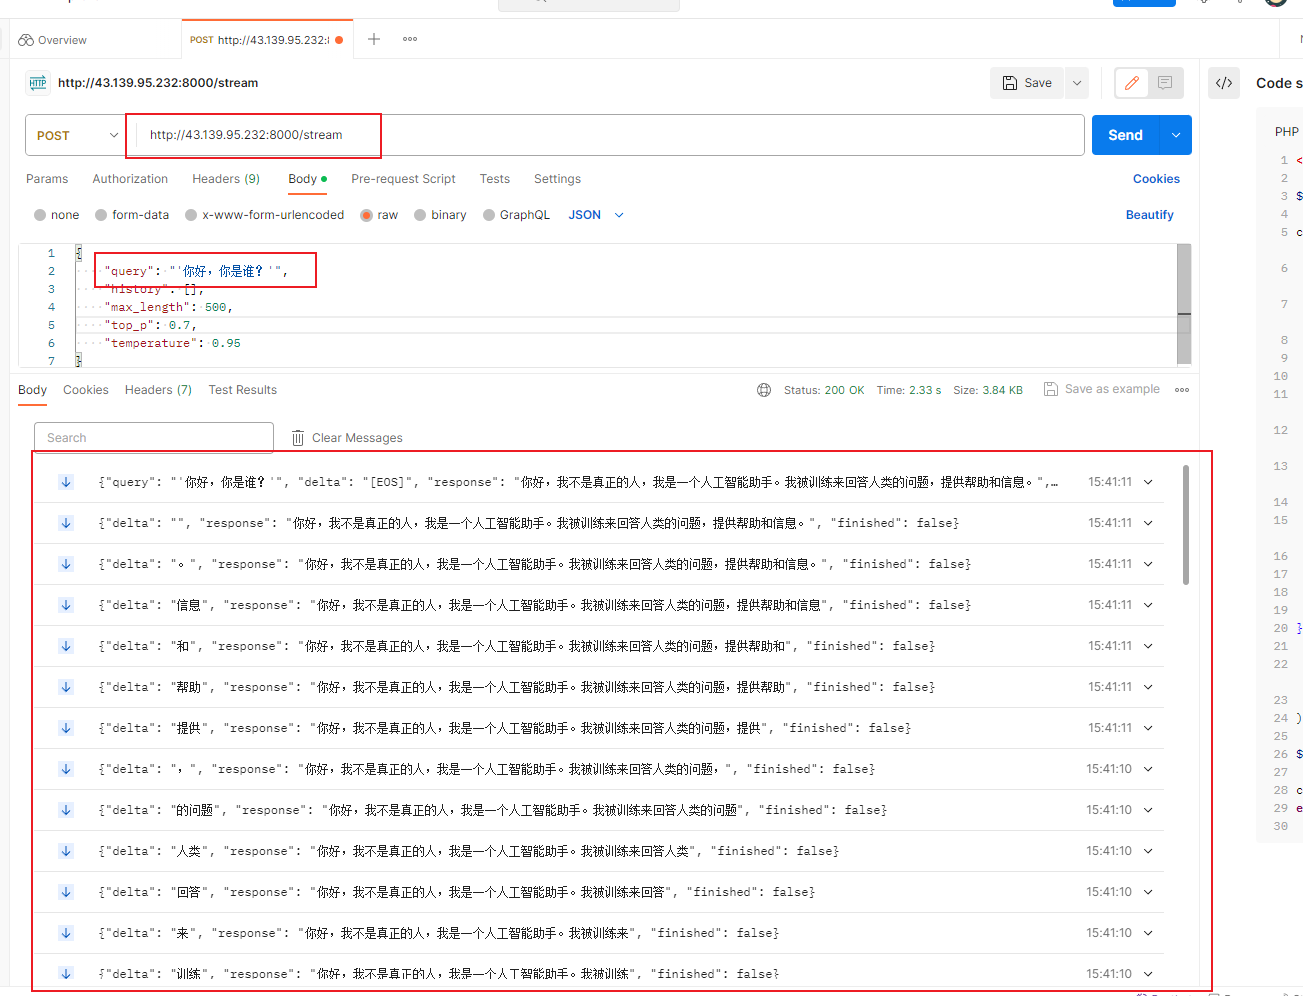Clear Messages with trash button

[x=347, y=438]
